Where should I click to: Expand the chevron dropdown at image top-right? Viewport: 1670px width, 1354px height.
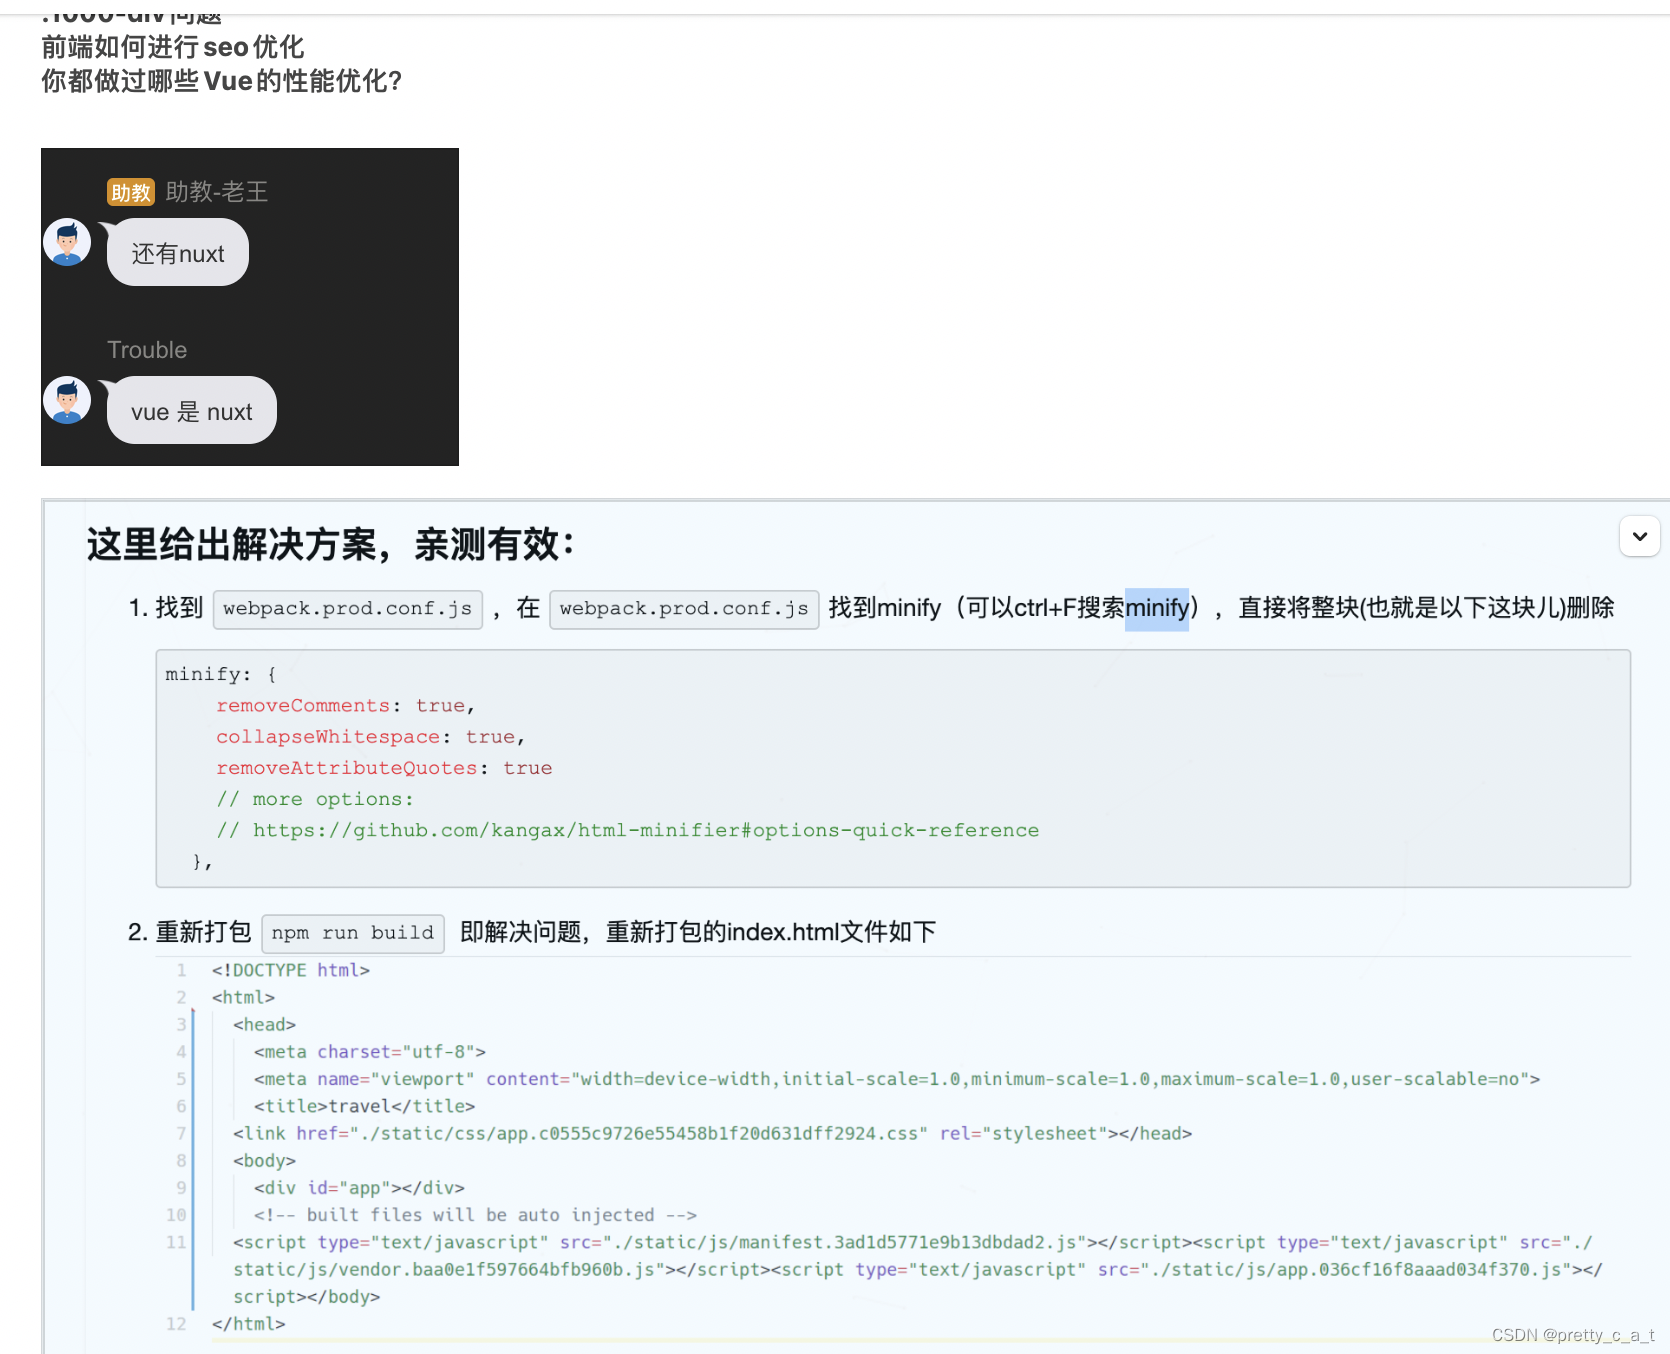(1639, 536)
